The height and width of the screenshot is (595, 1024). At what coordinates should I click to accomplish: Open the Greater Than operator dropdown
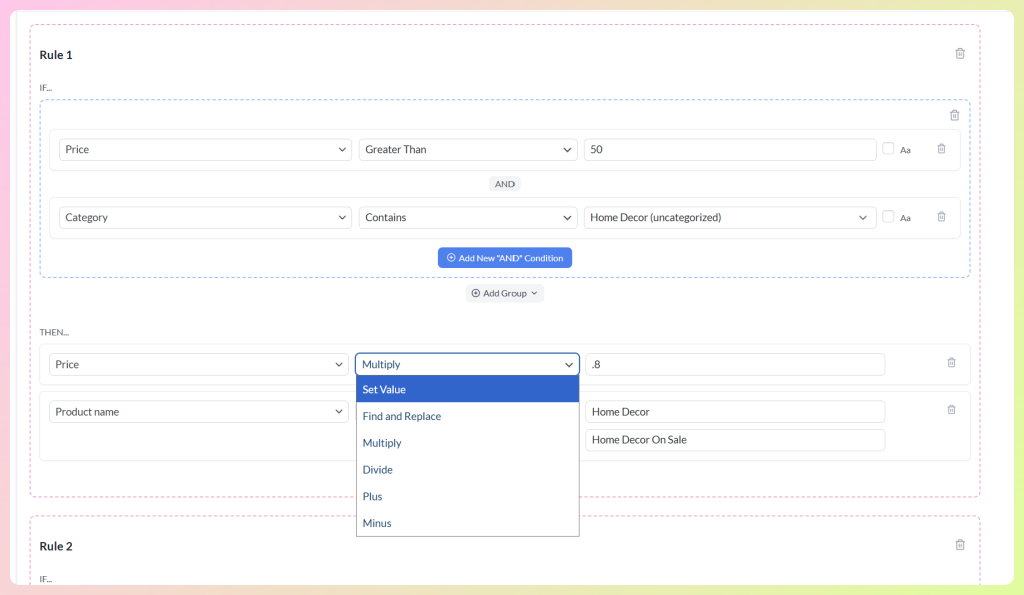(467, 147)
